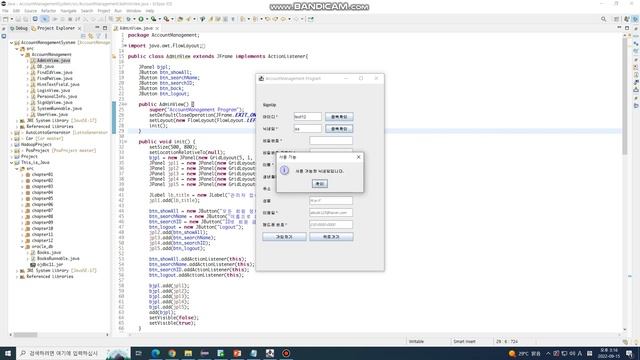Expand the PosProject project node

[11, 150]
